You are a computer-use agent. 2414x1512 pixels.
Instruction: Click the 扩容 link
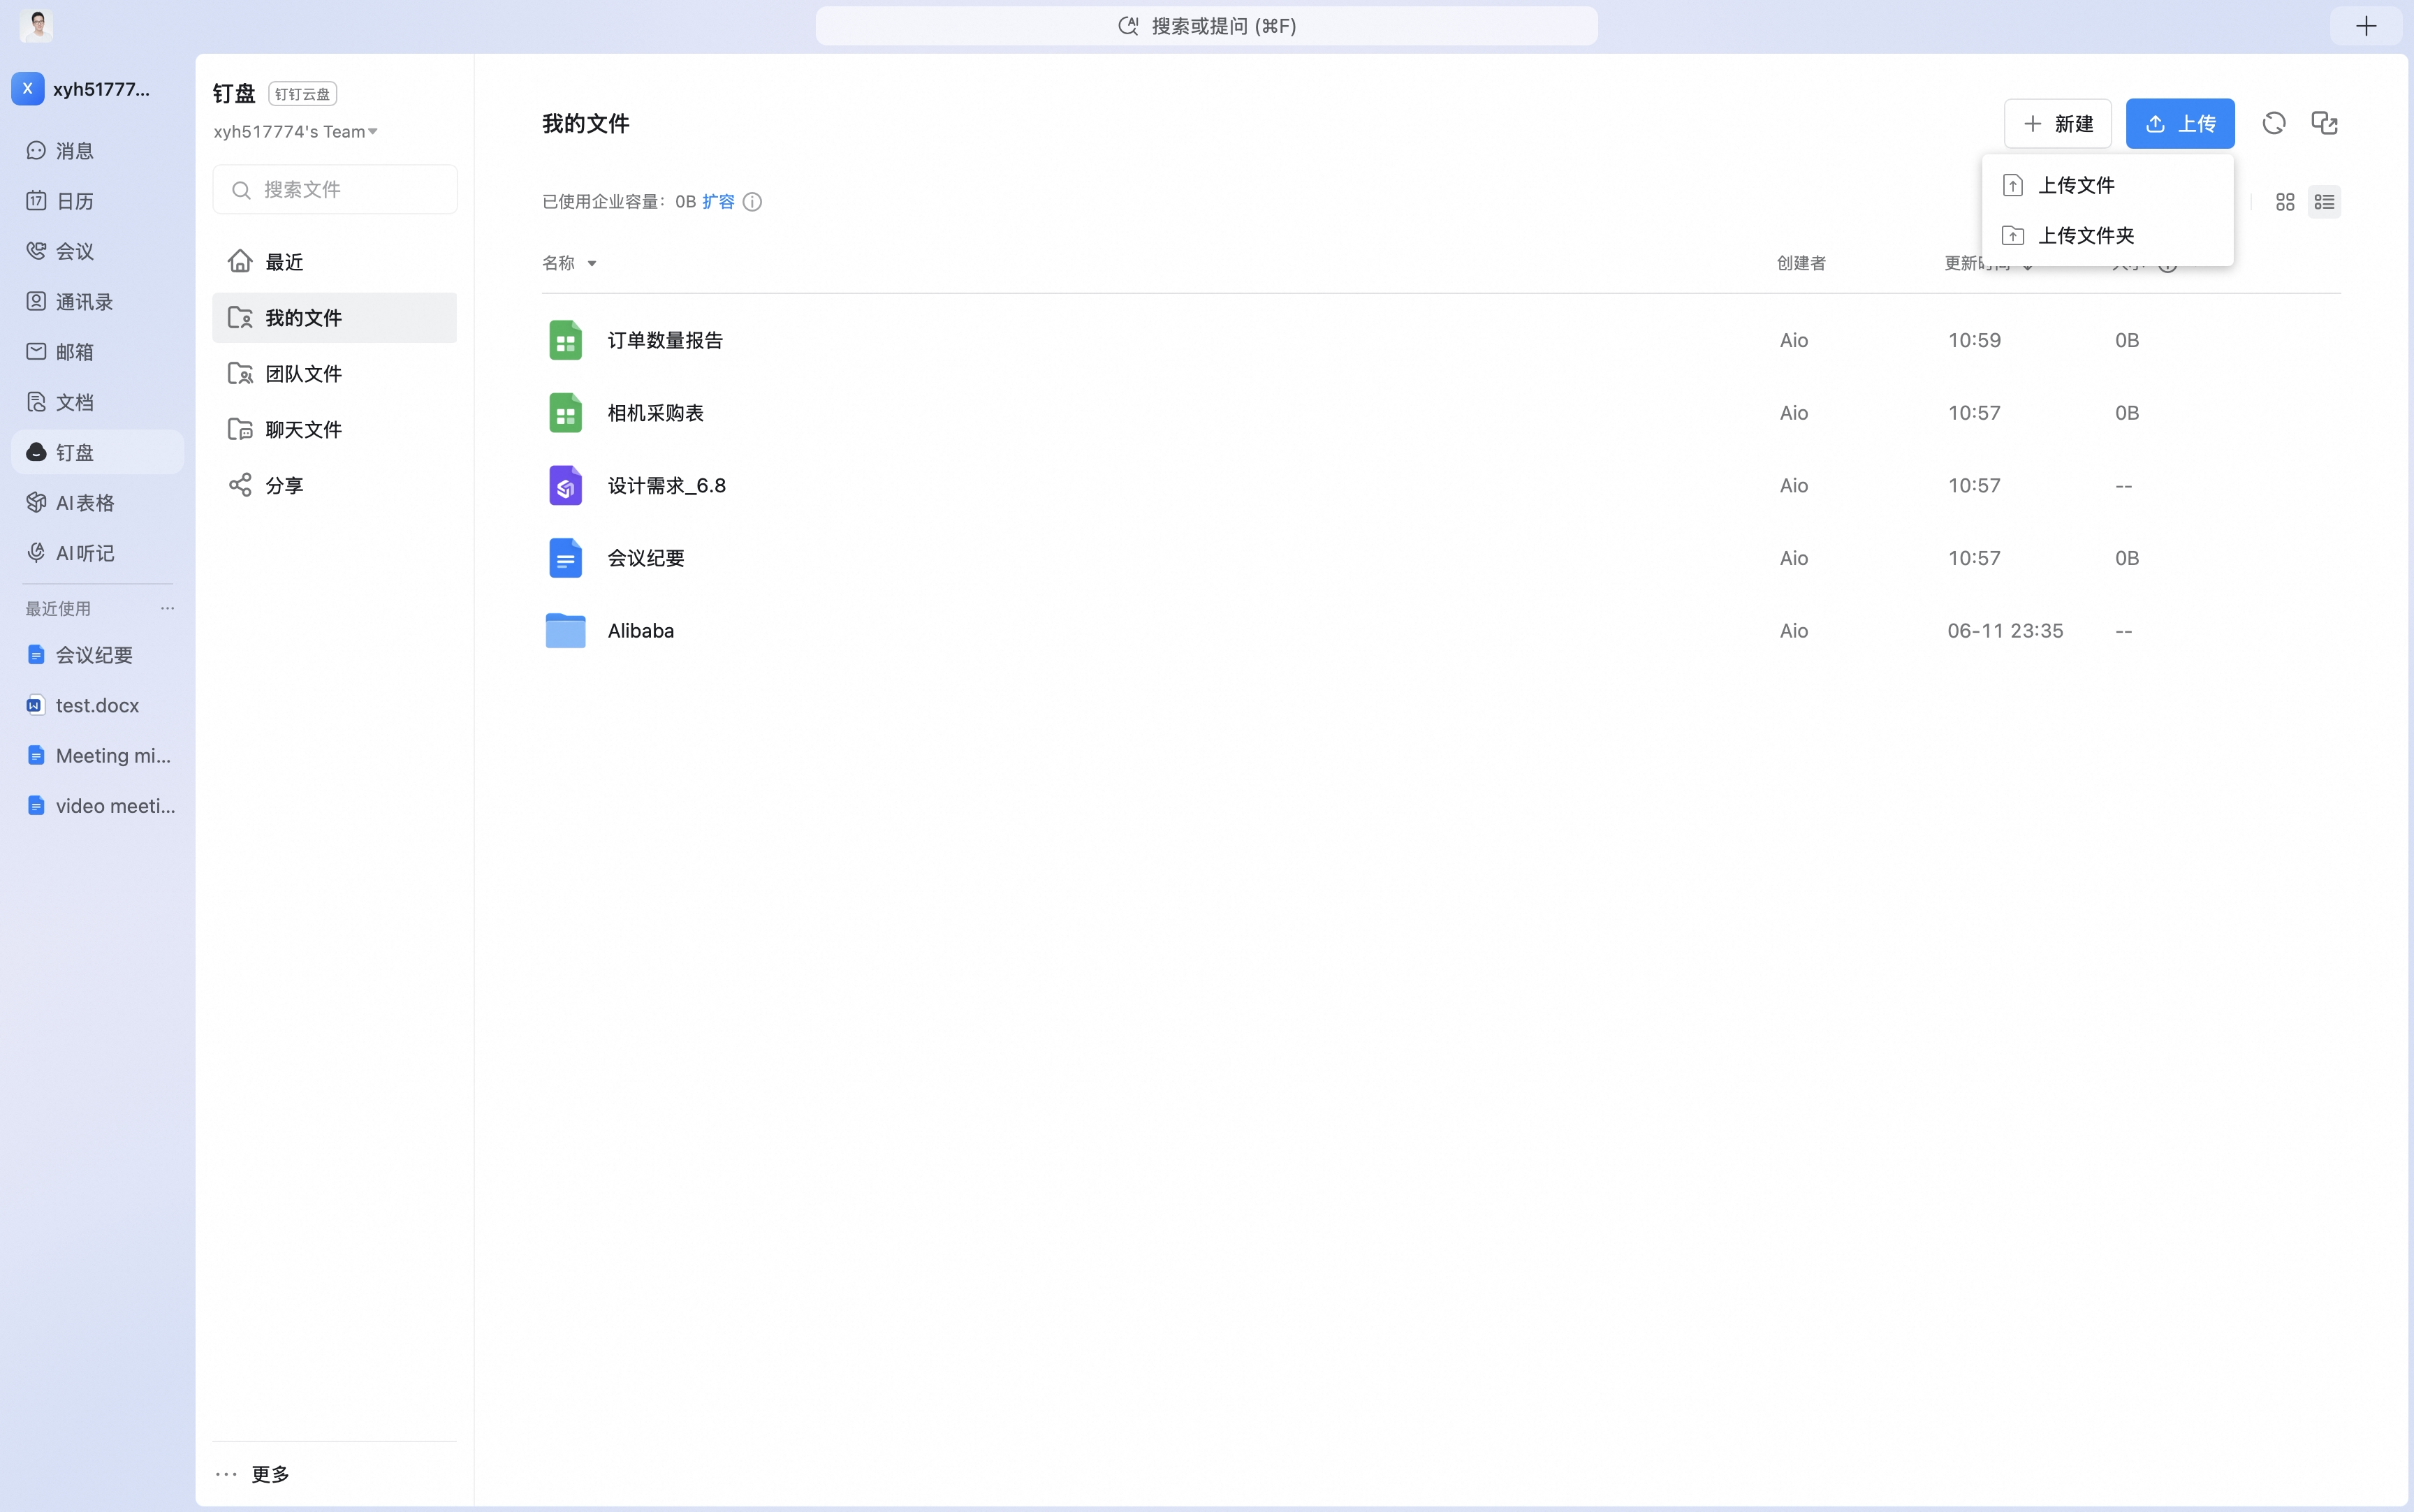[718, 202]
